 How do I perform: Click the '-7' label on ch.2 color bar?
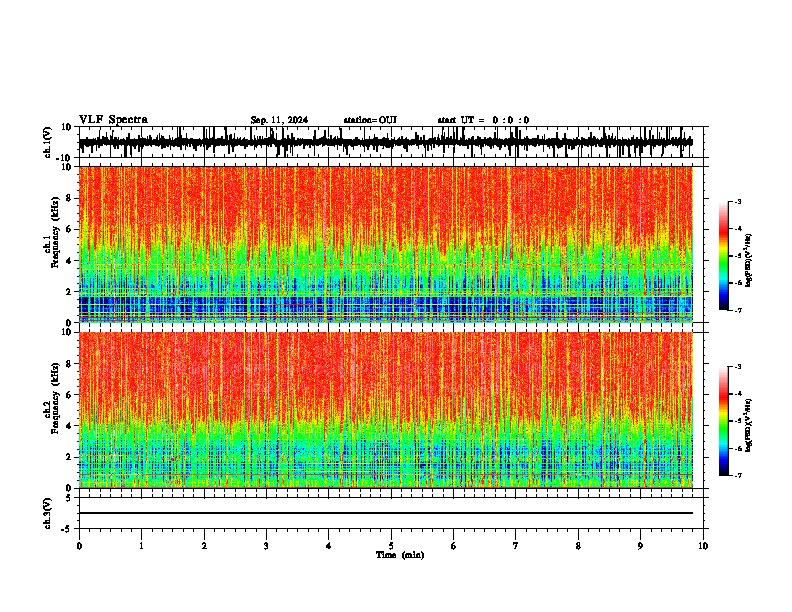(x=737, y=476)
